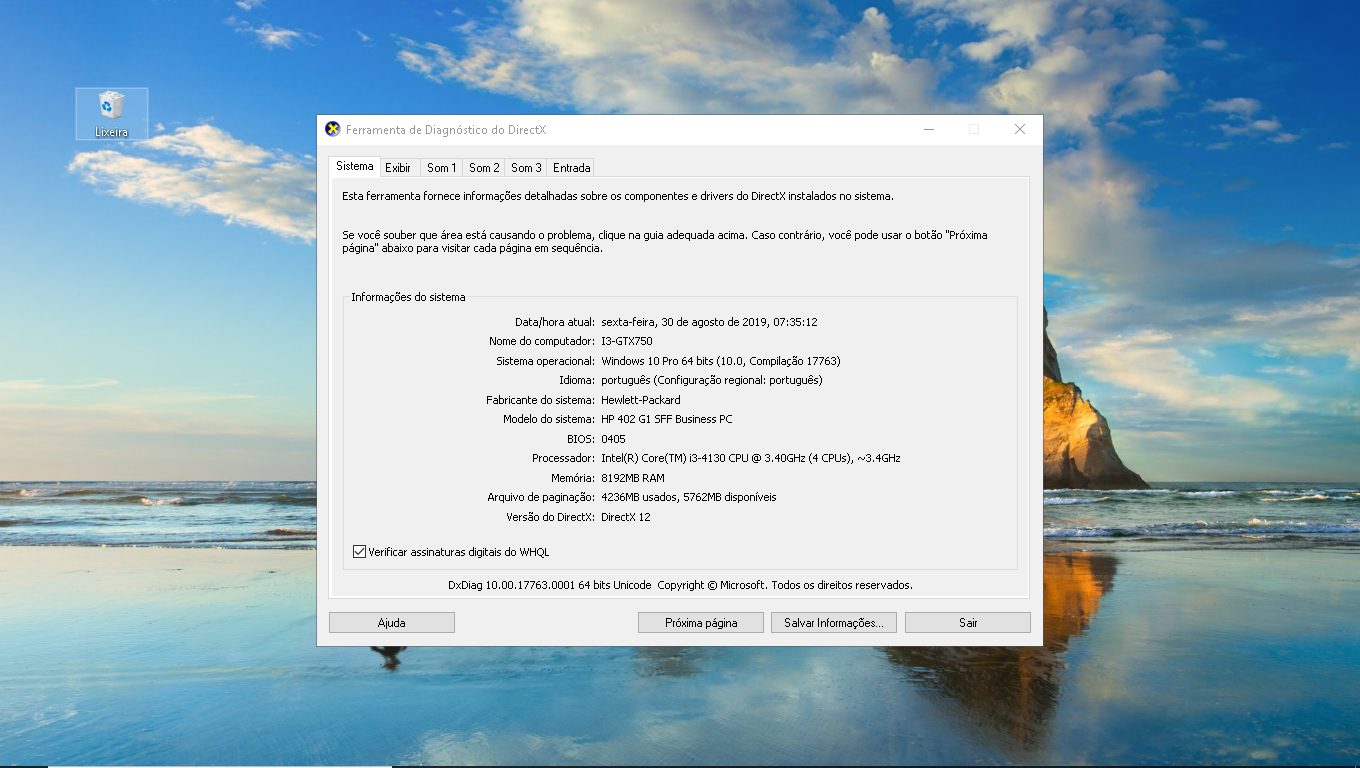Close the DirectX diagnostic window

[1020, 129]
